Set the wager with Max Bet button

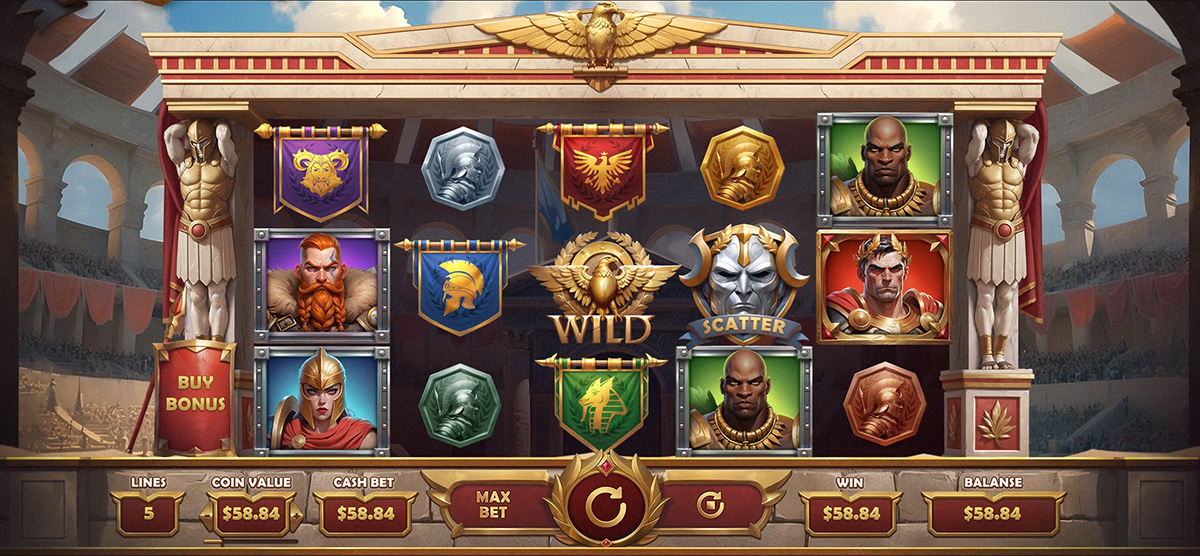point(494,504)
